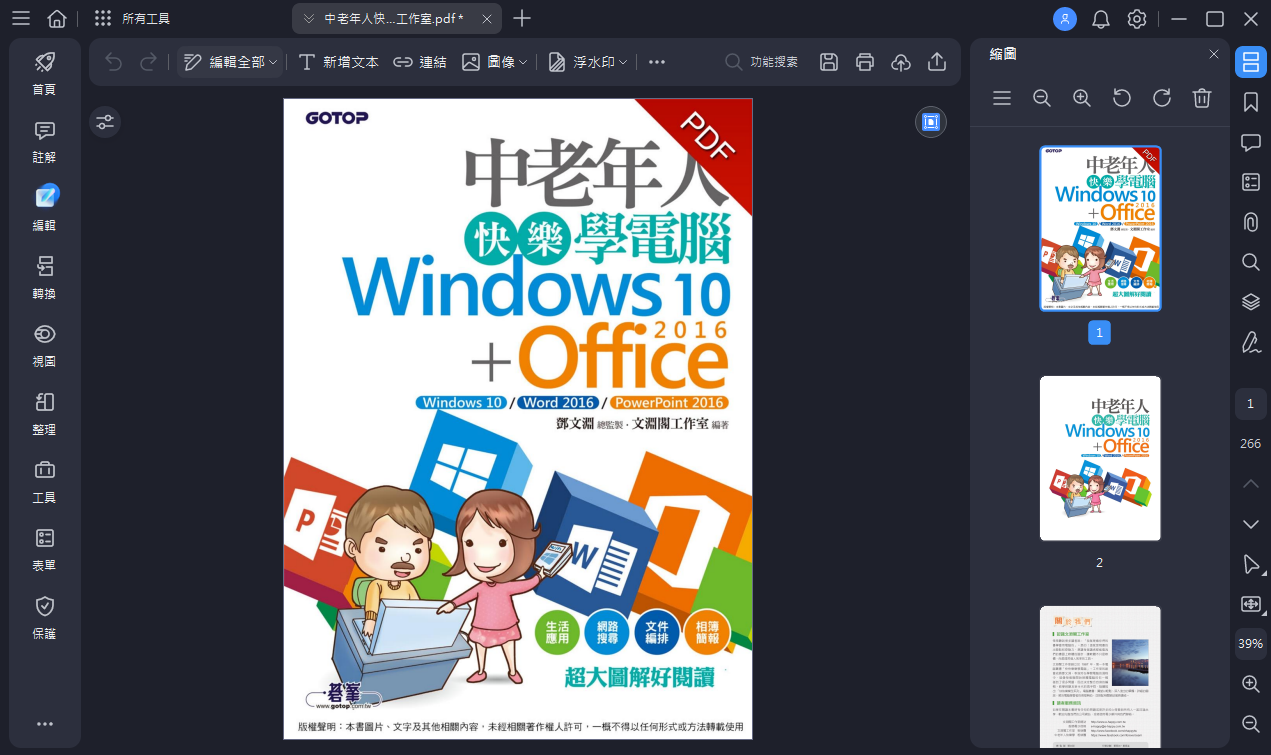
Task: Delete page with thumbnail panel trash icon
Action: coord(1201,98)
